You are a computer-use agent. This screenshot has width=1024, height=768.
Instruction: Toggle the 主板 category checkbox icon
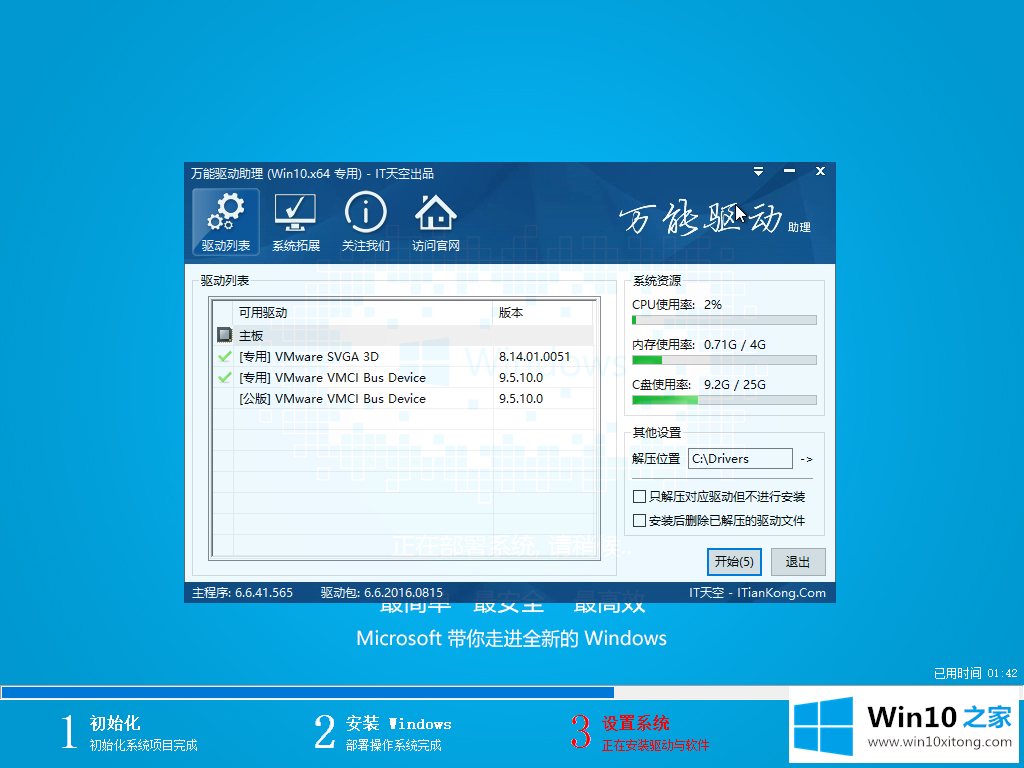224,336
